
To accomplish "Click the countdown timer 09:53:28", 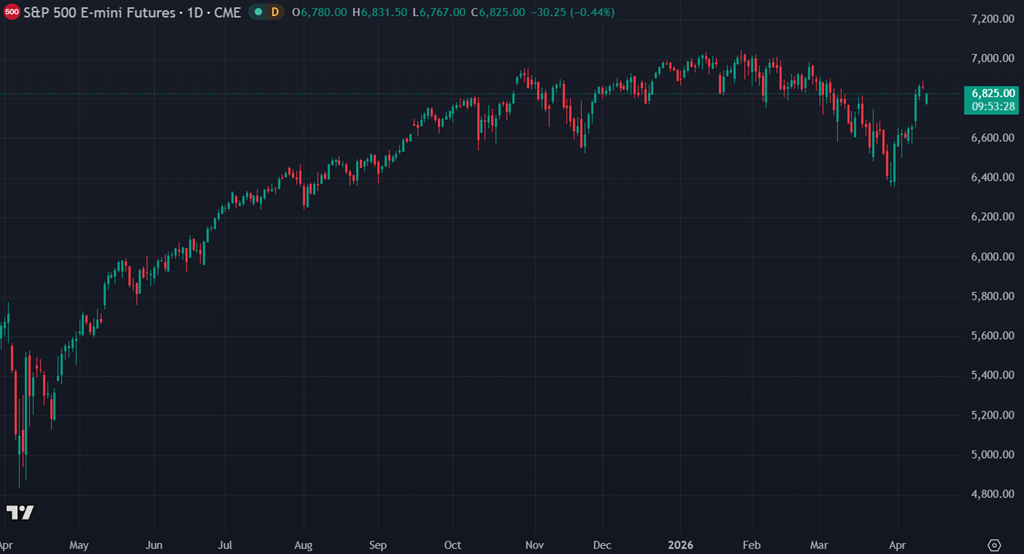I will point(992,106).
